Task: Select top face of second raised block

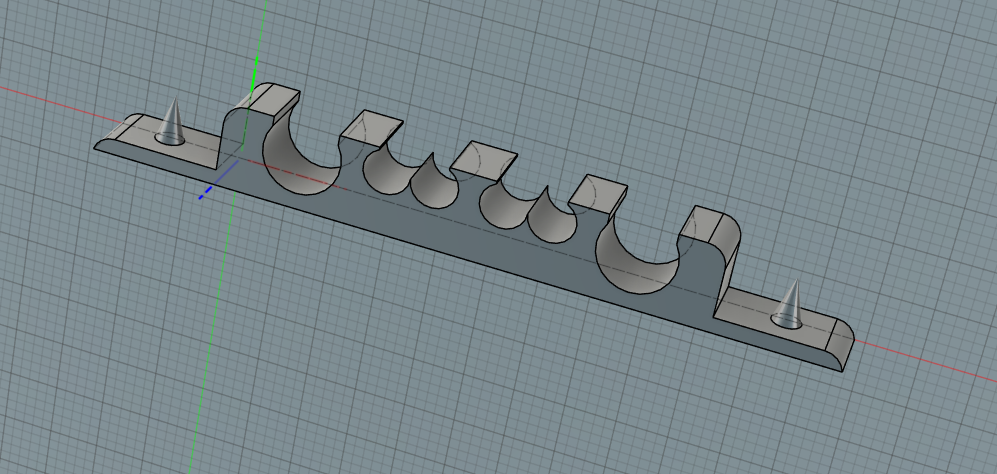Action: click(370, 126)
